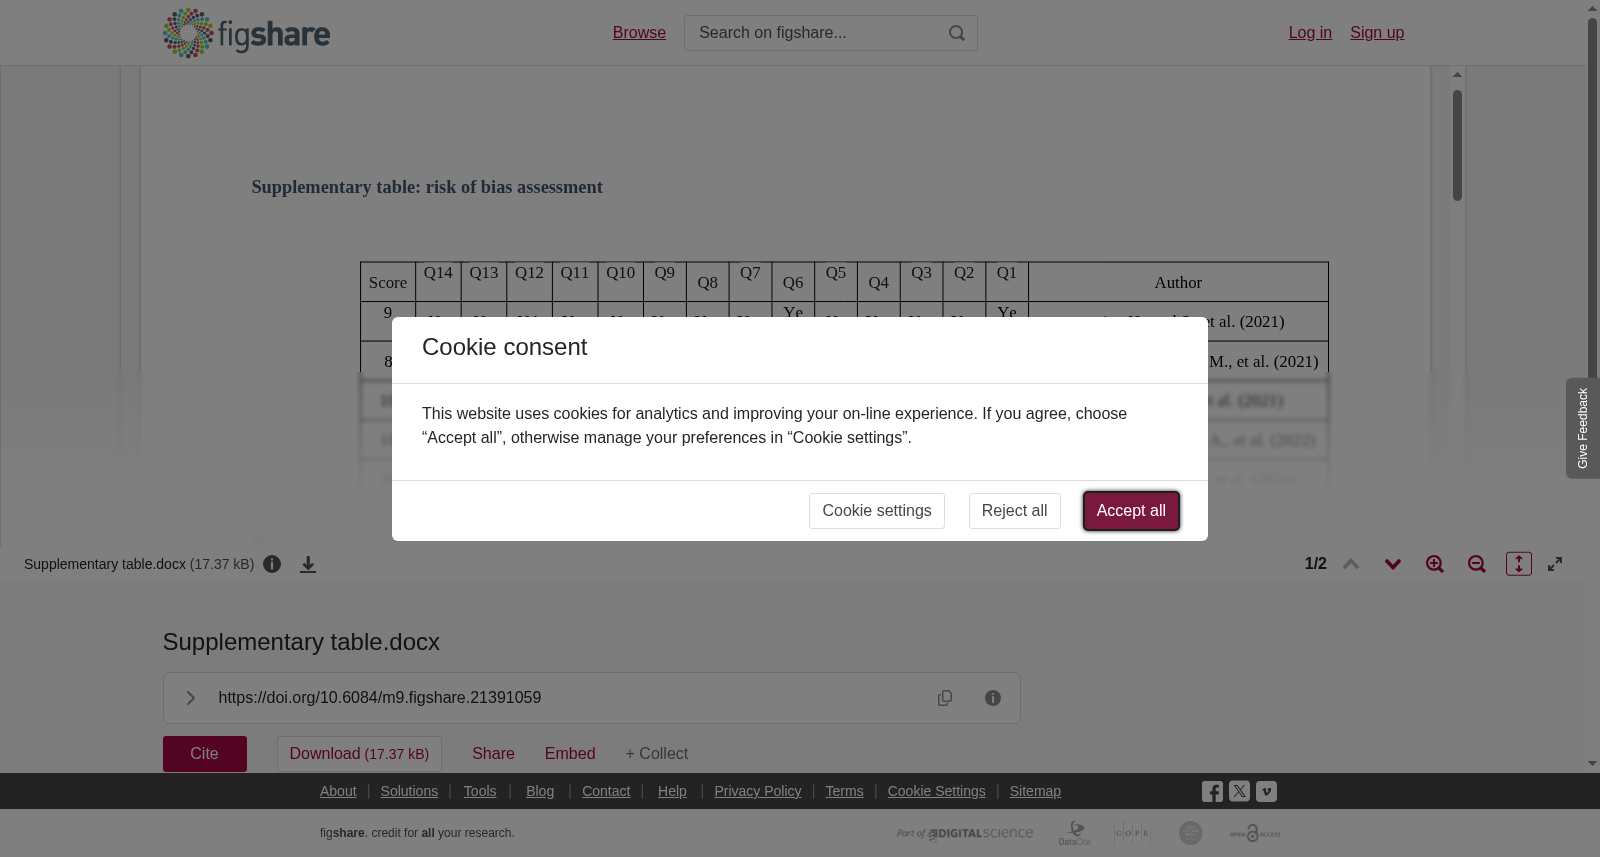Go to previous page with up chevron
The image size is (1600, 857).
pos(1351,564)
